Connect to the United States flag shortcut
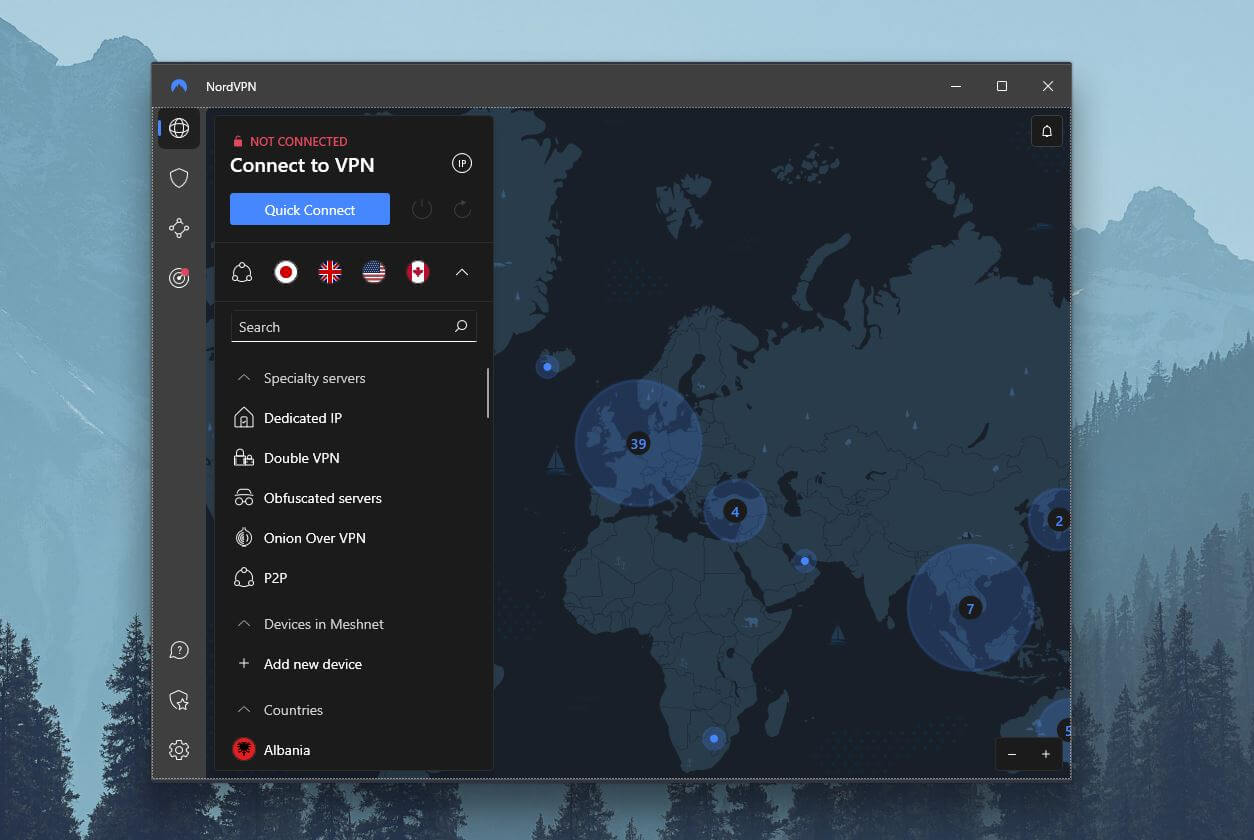 (x=374, y=272)
